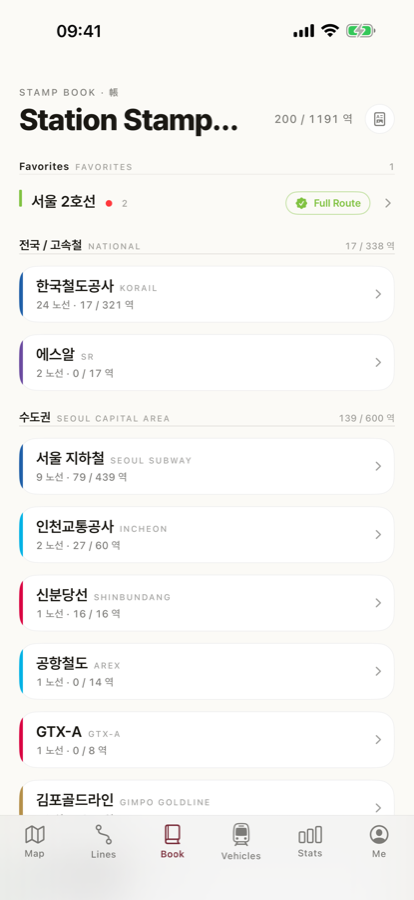Expand the 에스알 SR chevron
This screenshot has width=414, height=900.
point(378,362)
